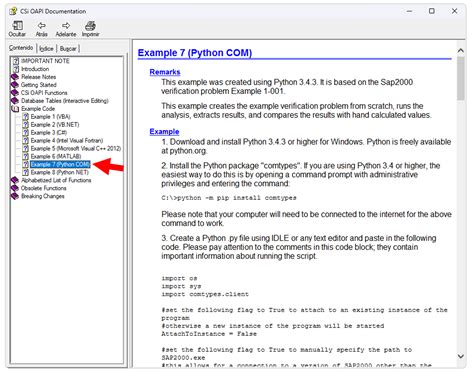
Task: Click the page icon beside IMPORTANT NOTE
Action: click(x=16, y=61)
